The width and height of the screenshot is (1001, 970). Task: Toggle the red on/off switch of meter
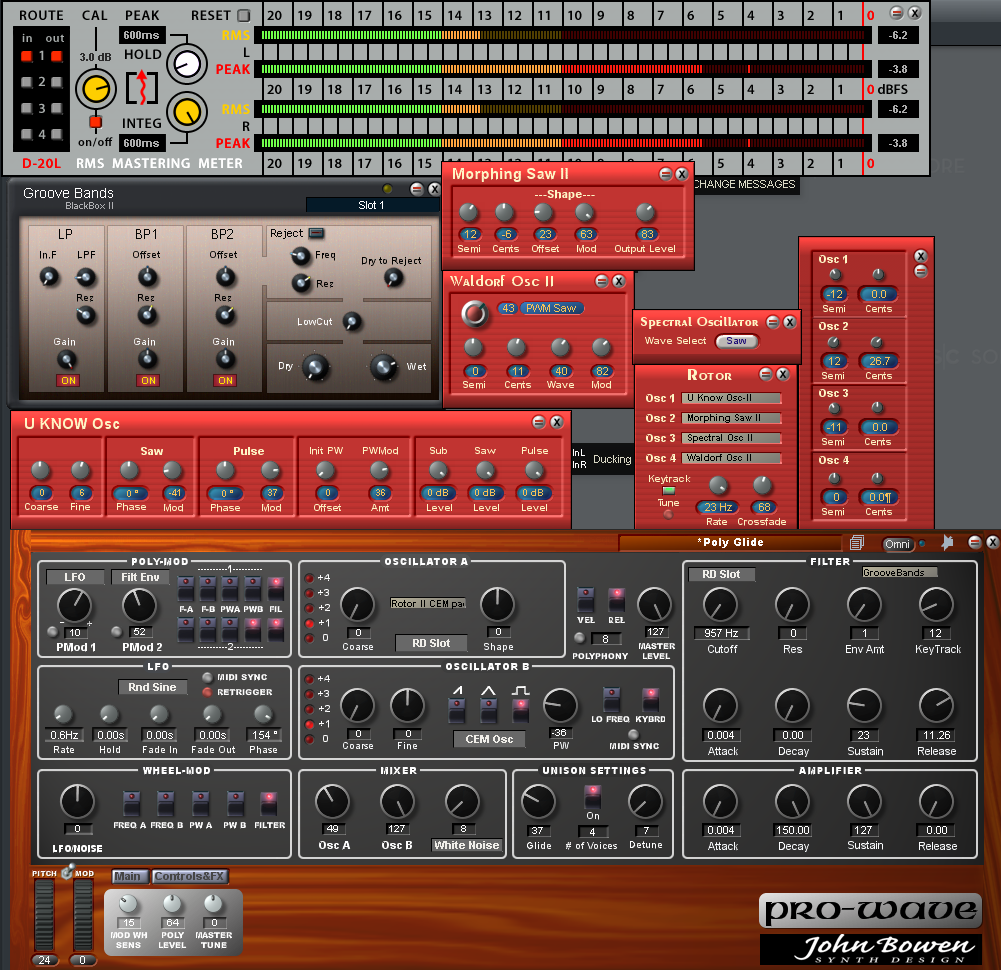click(x=95, y=121)
